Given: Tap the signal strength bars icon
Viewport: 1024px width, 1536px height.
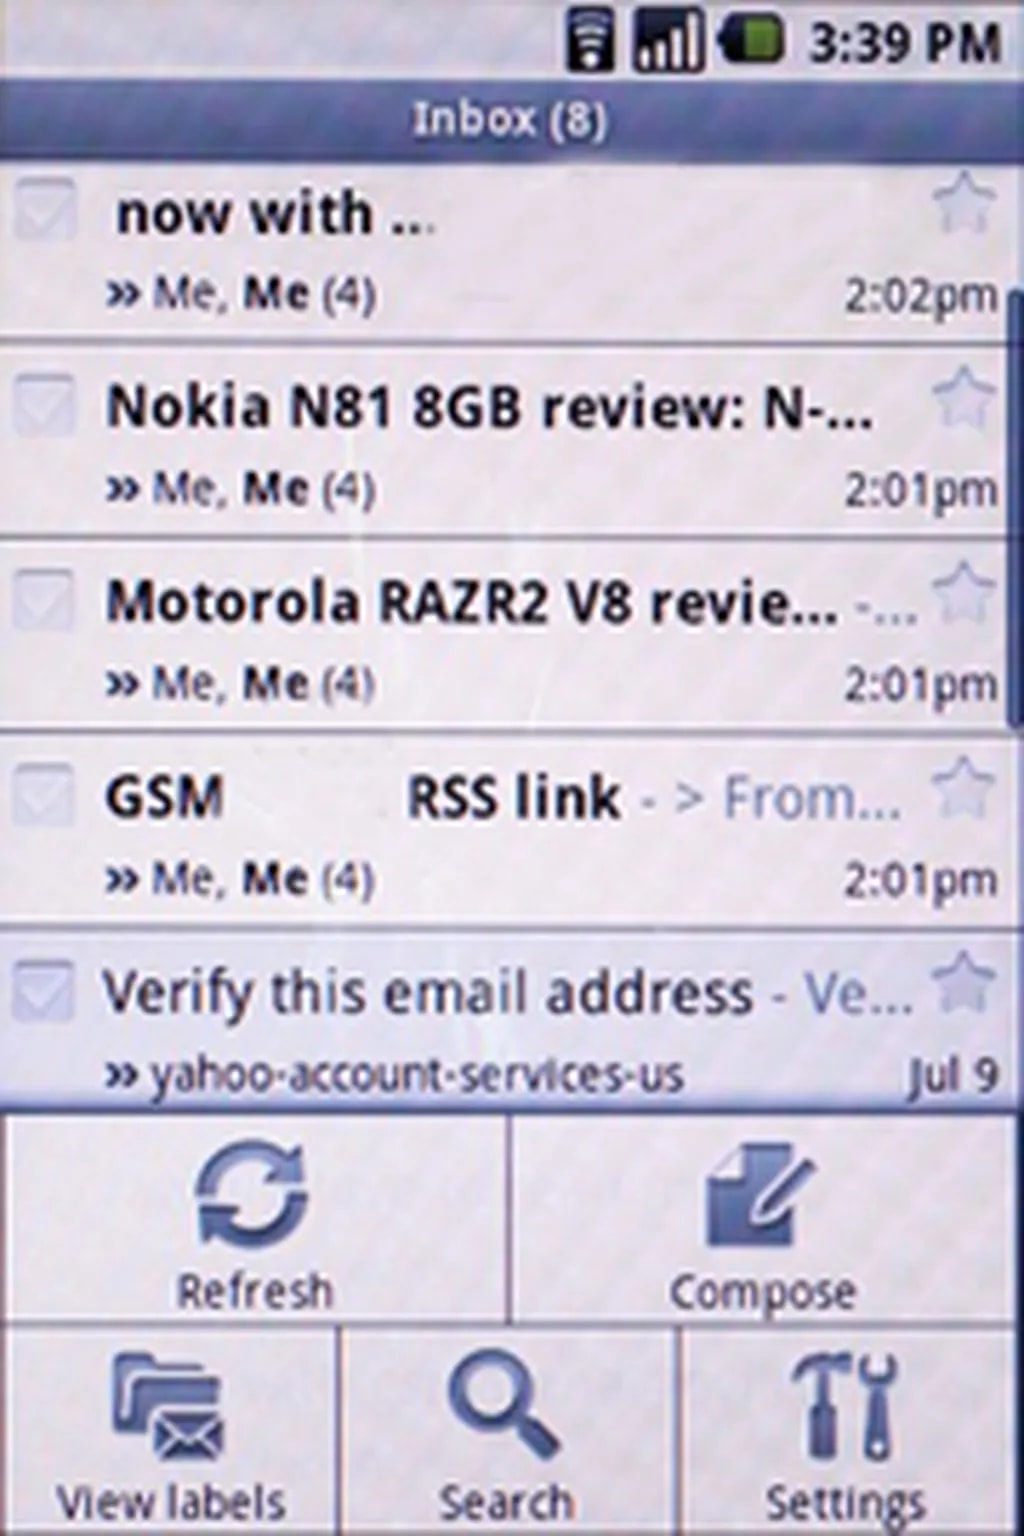Looking at the screenshot, I should point(667,42).
